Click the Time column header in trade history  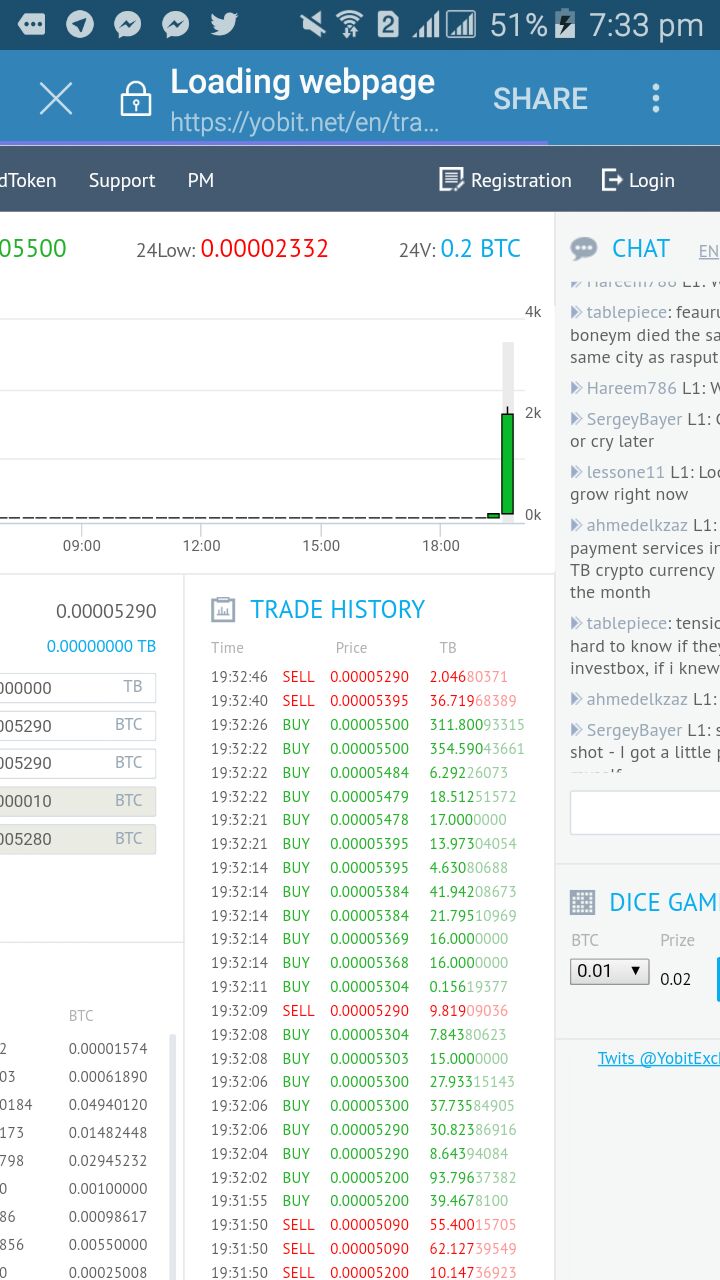[227, 648]
